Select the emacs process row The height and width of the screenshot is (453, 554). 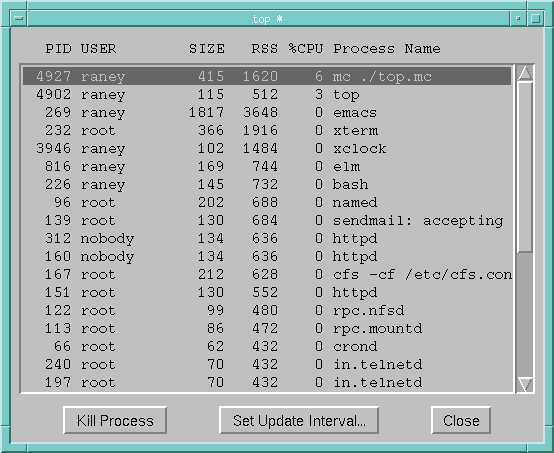point(267,112)
